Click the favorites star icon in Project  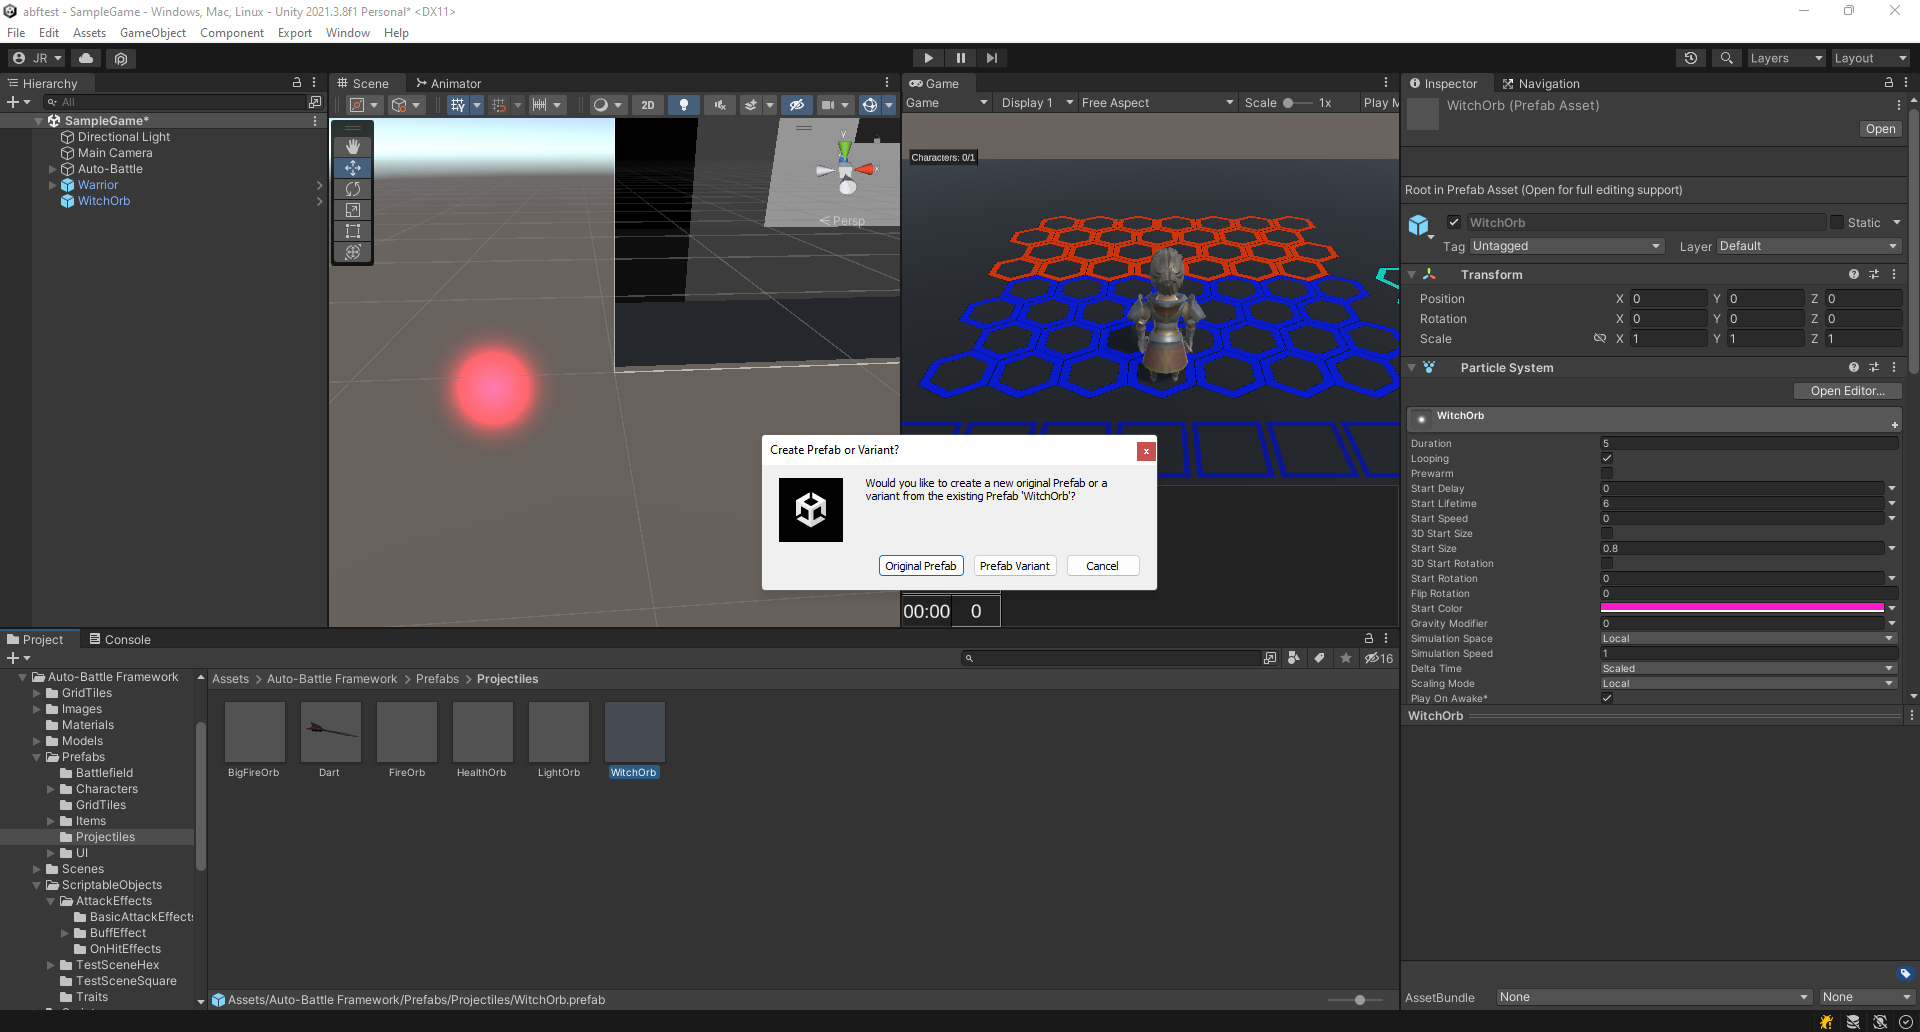(x=1346, y=658)
